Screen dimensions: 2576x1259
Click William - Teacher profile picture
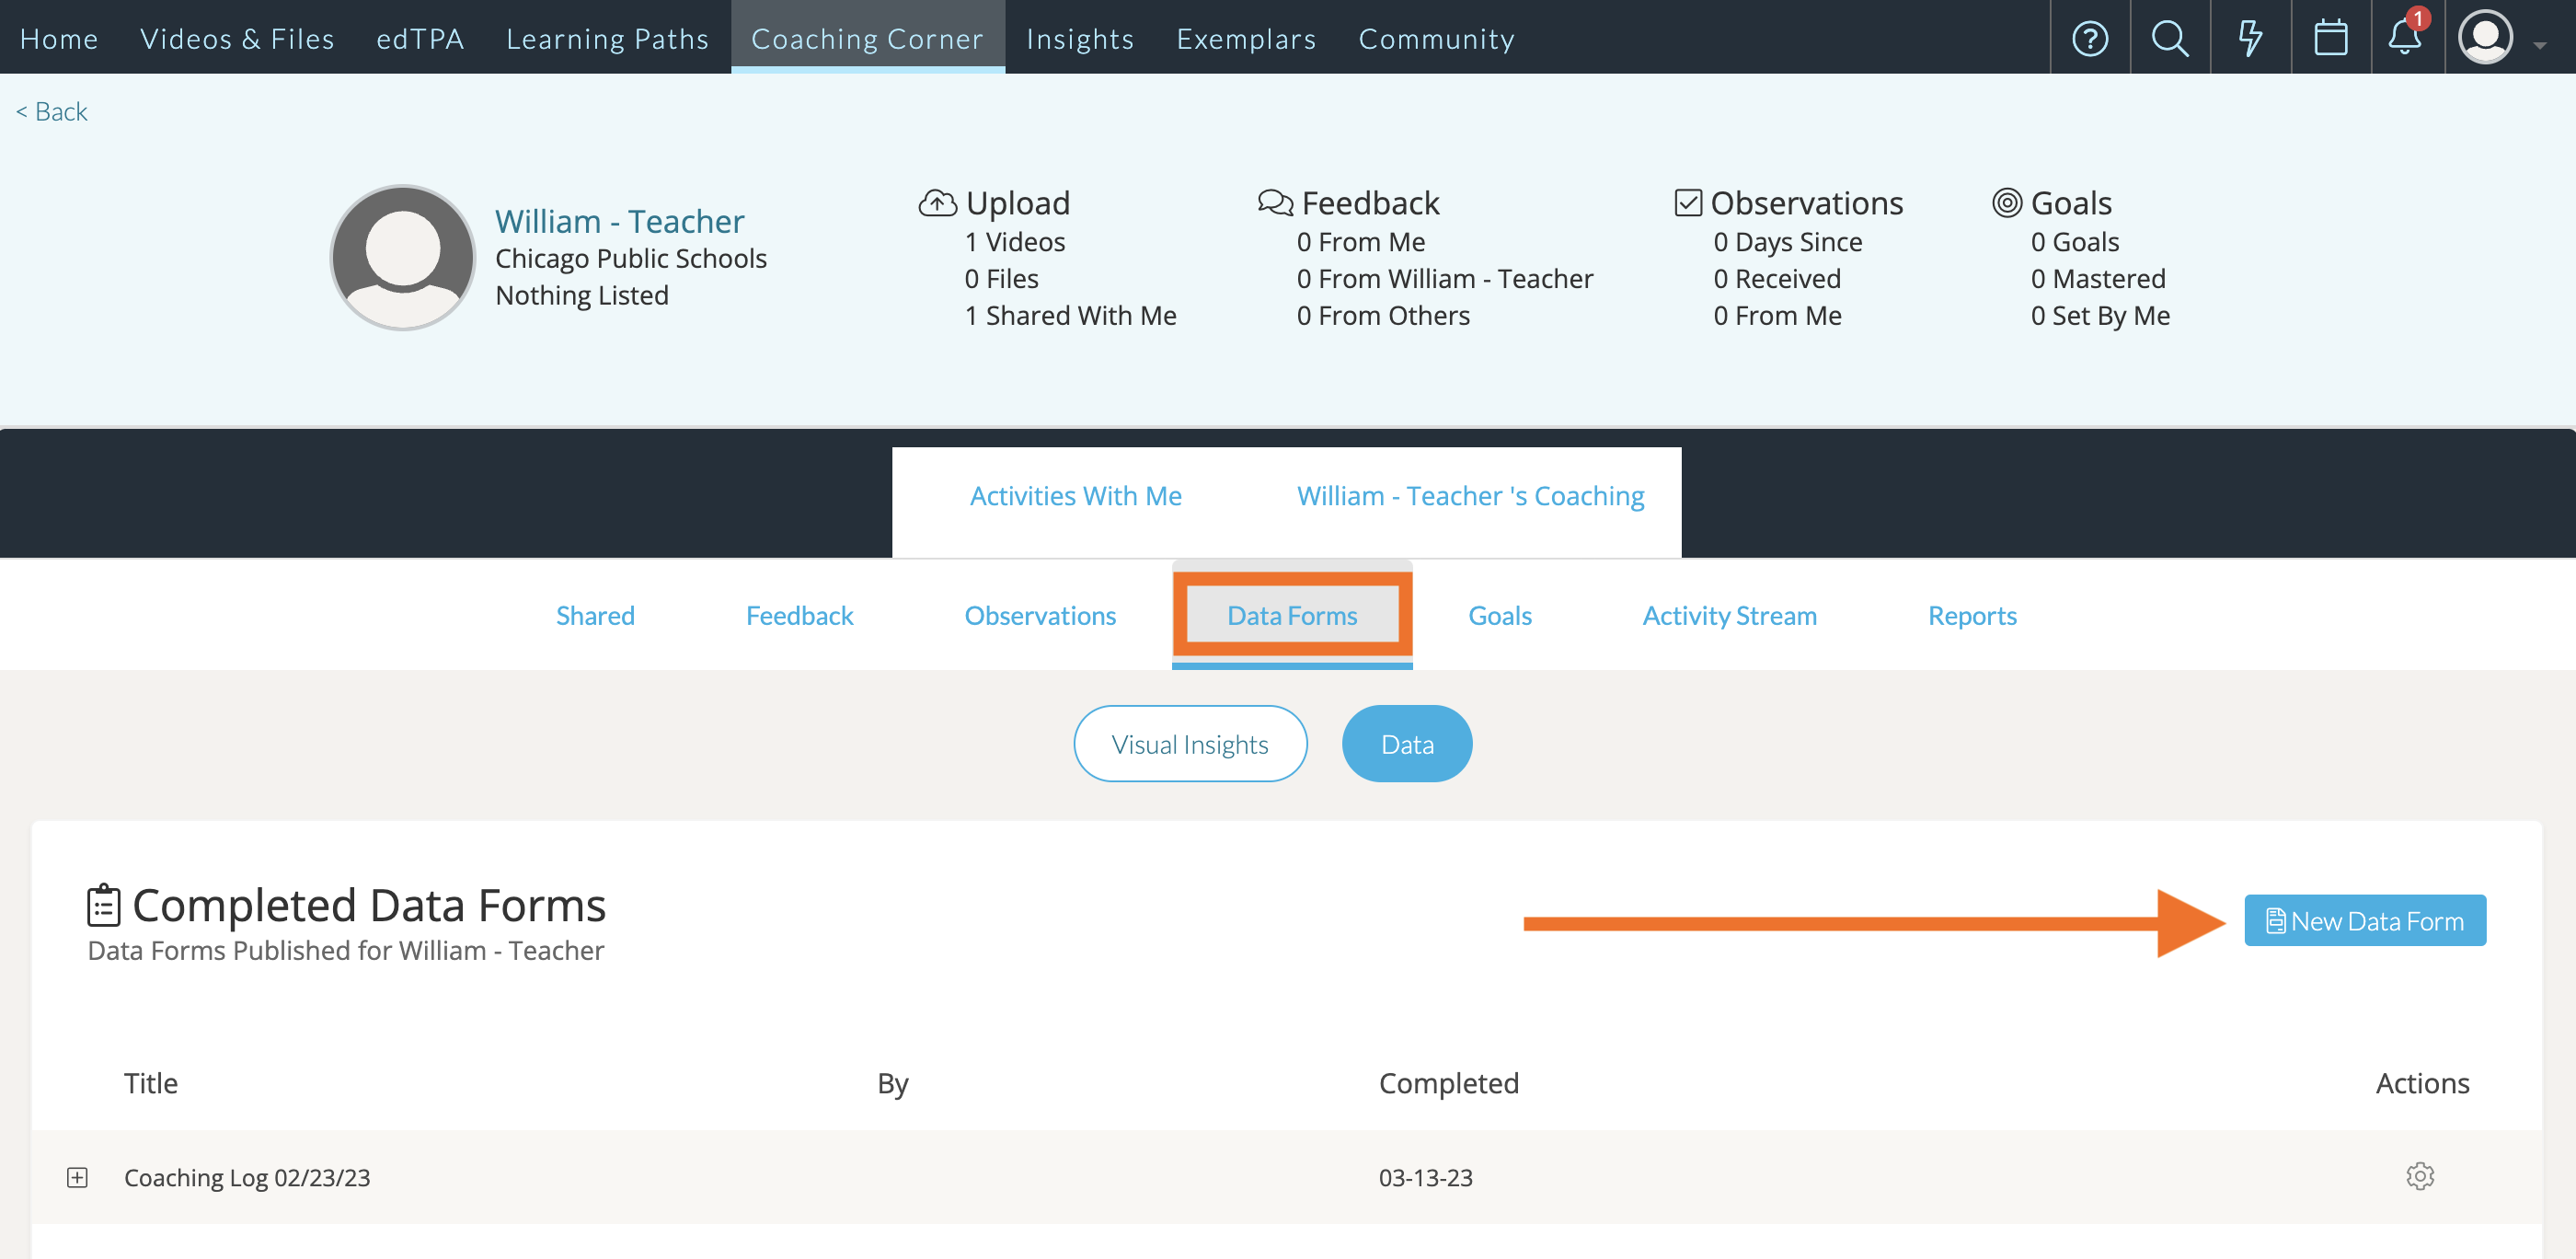tap(403, 257)
